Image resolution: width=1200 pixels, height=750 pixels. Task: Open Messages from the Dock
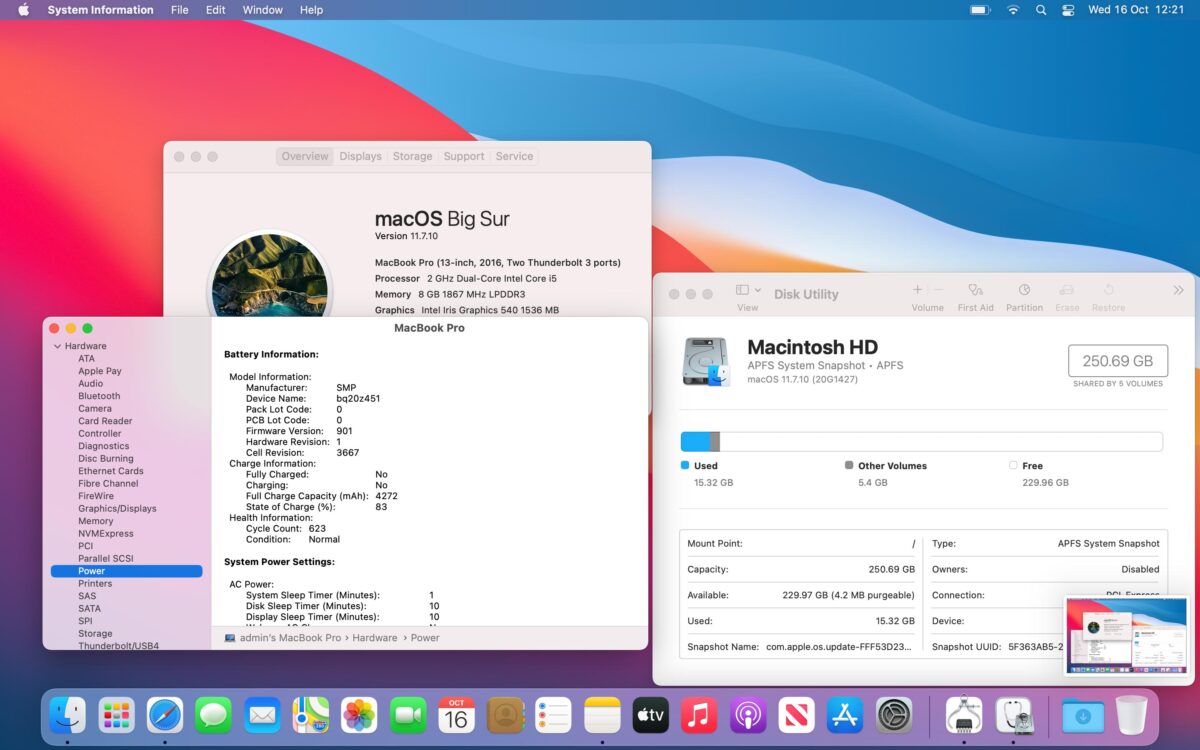214,715
